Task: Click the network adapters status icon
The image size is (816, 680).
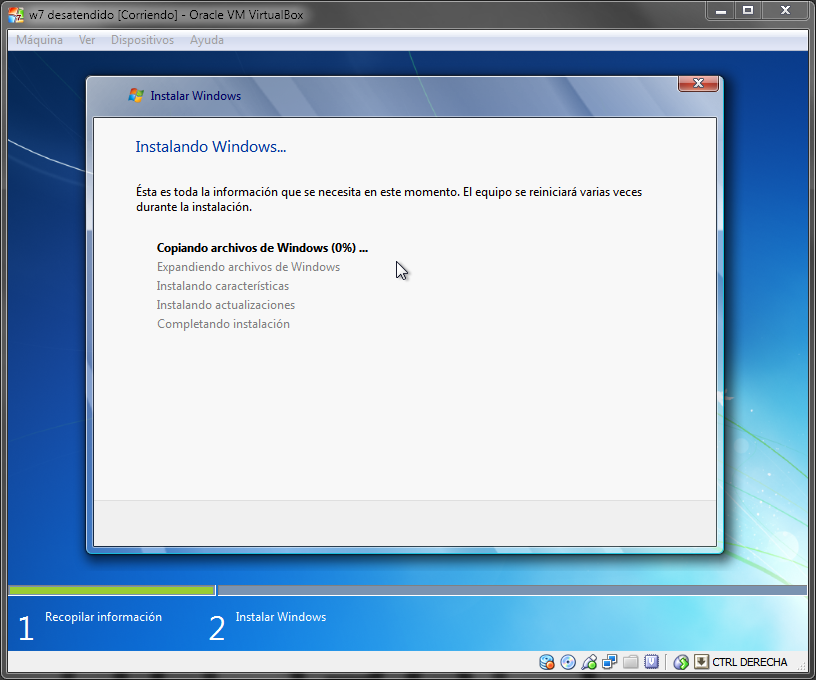Action: [x=609, y=662]
